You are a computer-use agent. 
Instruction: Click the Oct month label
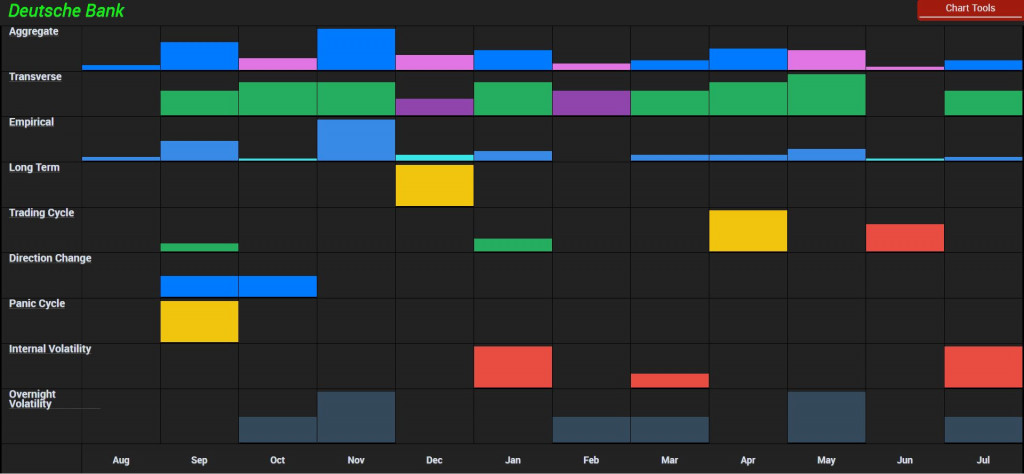click(278, 460)
